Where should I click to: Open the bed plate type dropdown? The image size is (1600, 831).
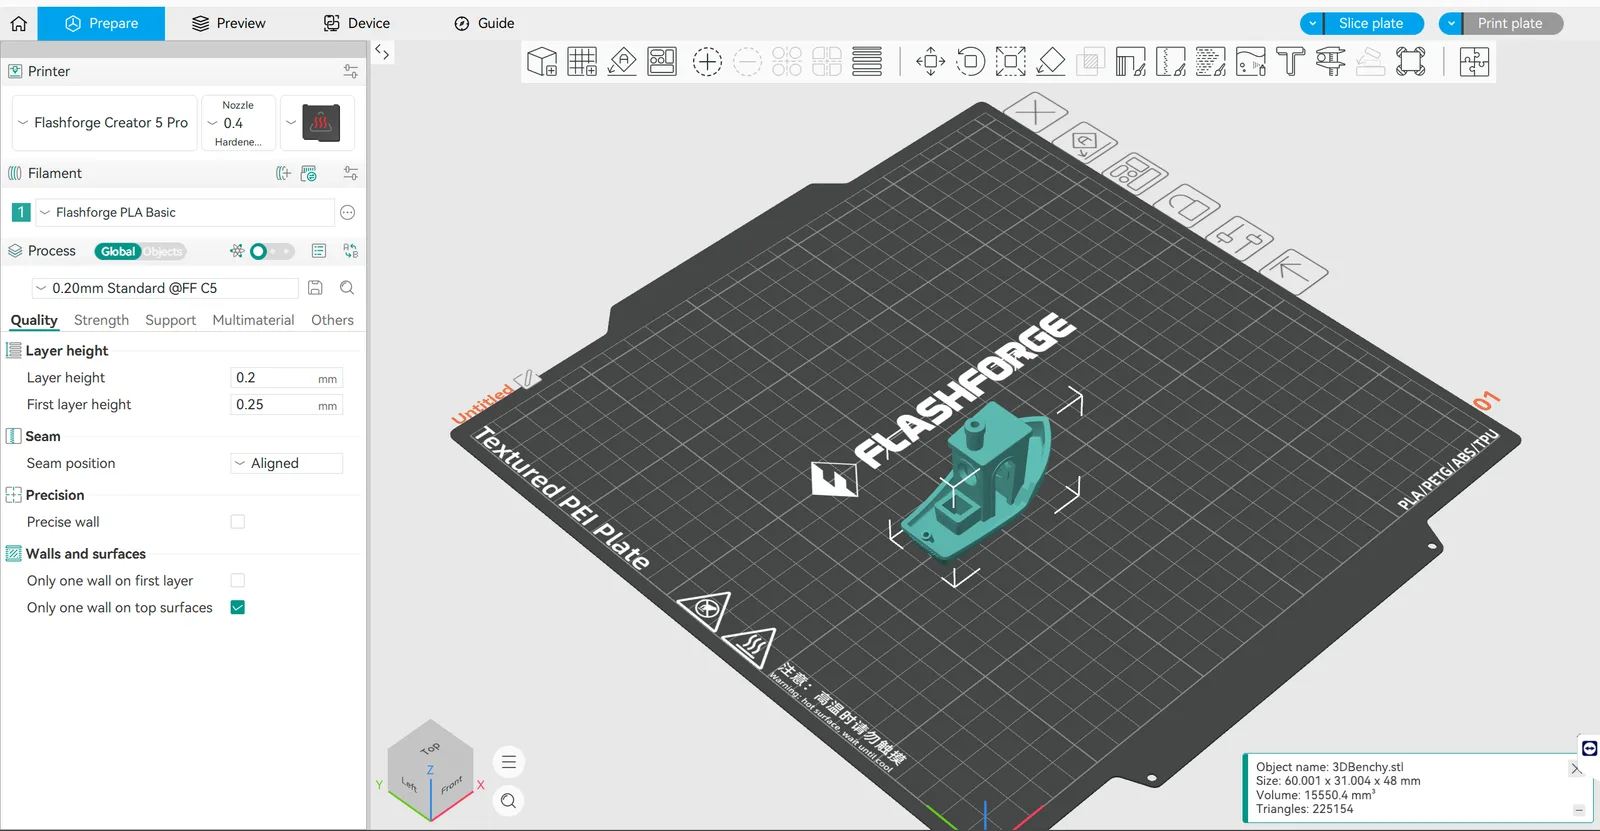click(317, 123)
